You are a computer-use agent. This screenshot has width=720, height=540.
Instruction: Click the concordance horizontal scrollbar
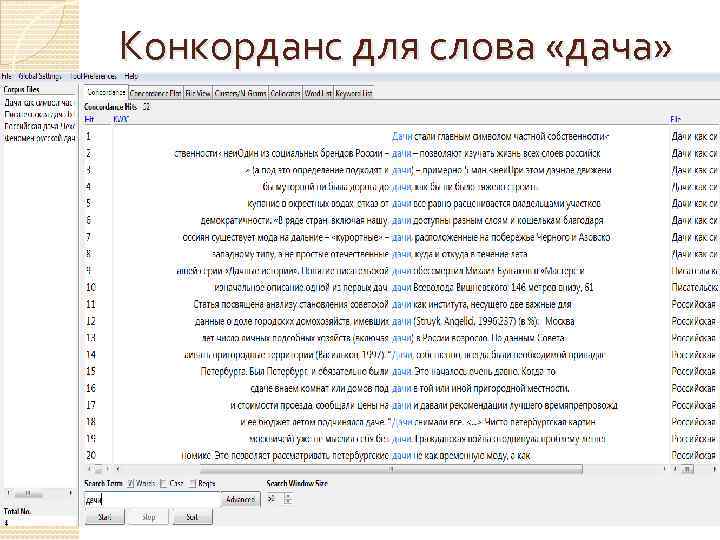(391, 469)
